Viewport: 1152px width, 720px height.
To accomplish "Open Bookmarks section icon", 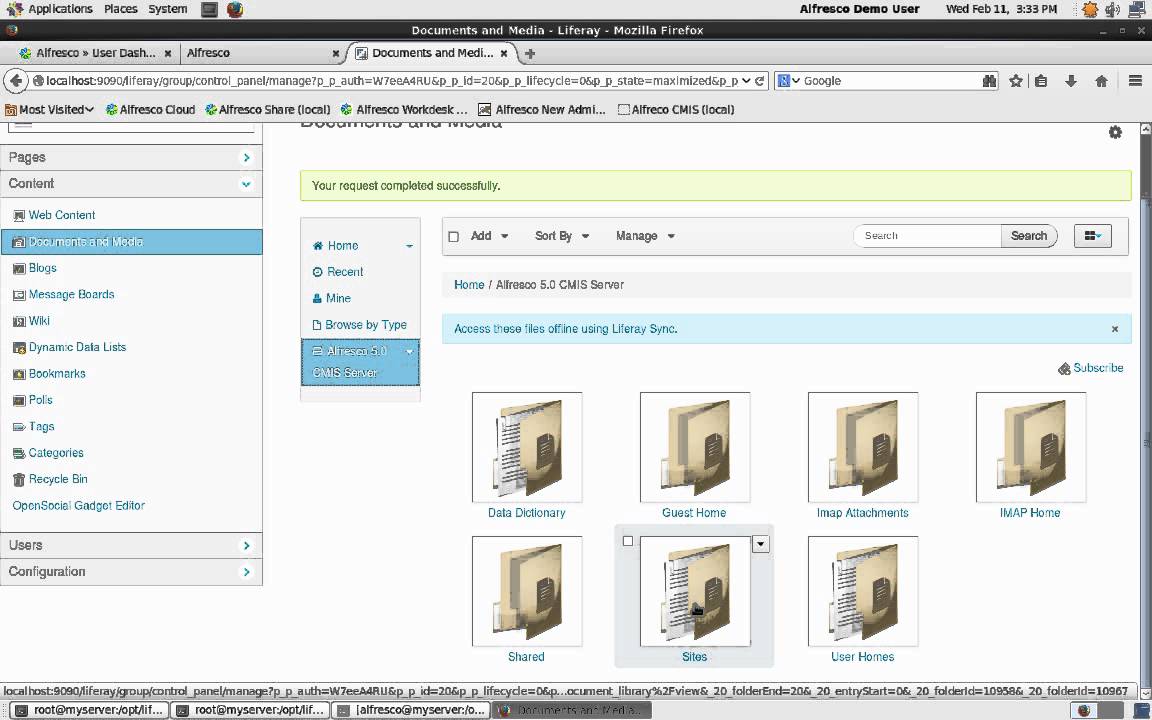I will tap(19, 374).
